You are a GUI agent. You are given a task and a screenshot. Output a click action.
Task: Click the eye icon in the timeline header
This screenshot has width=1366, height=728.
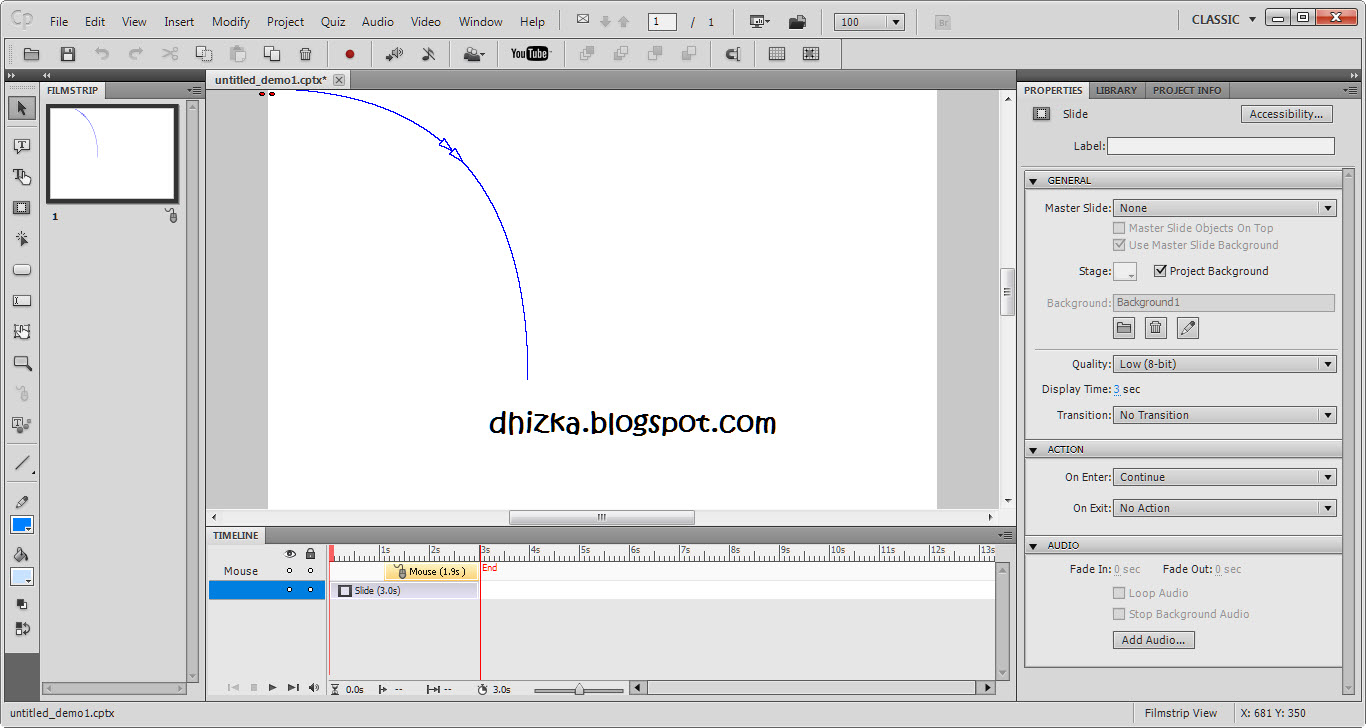point(290,553)
